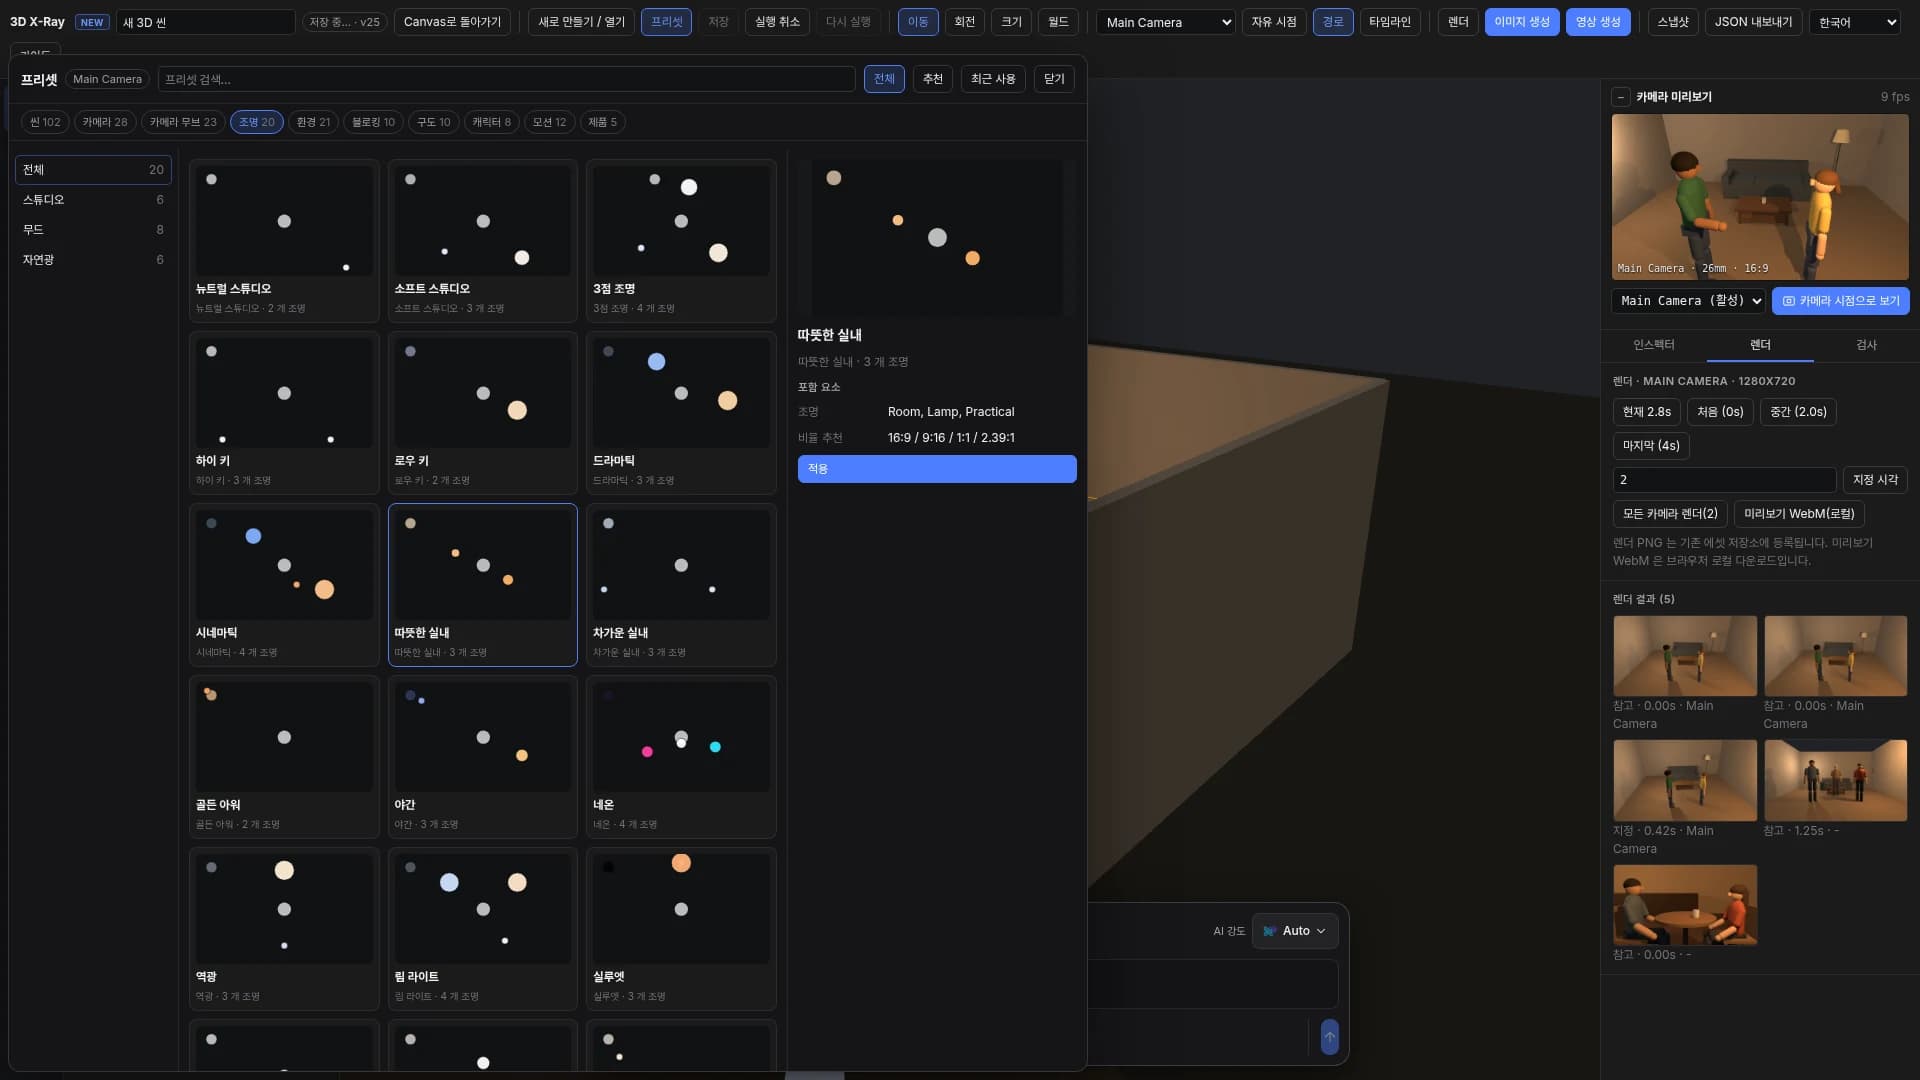The image size is (1920, 1080).
Task: Click the 영상 생성 button
Action: tap(1598, 22)
